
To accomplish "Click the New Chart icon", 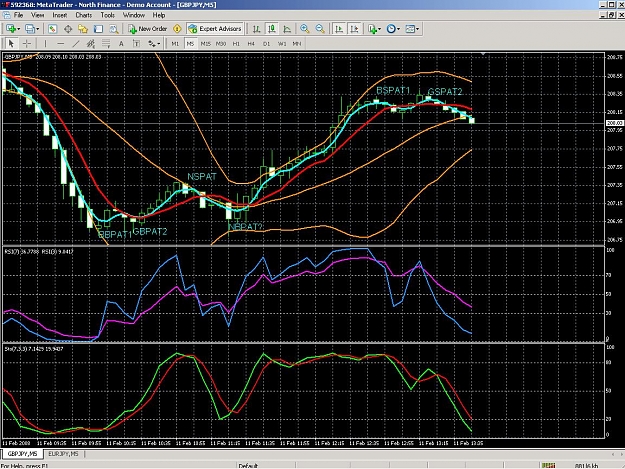I will point(10,29).
